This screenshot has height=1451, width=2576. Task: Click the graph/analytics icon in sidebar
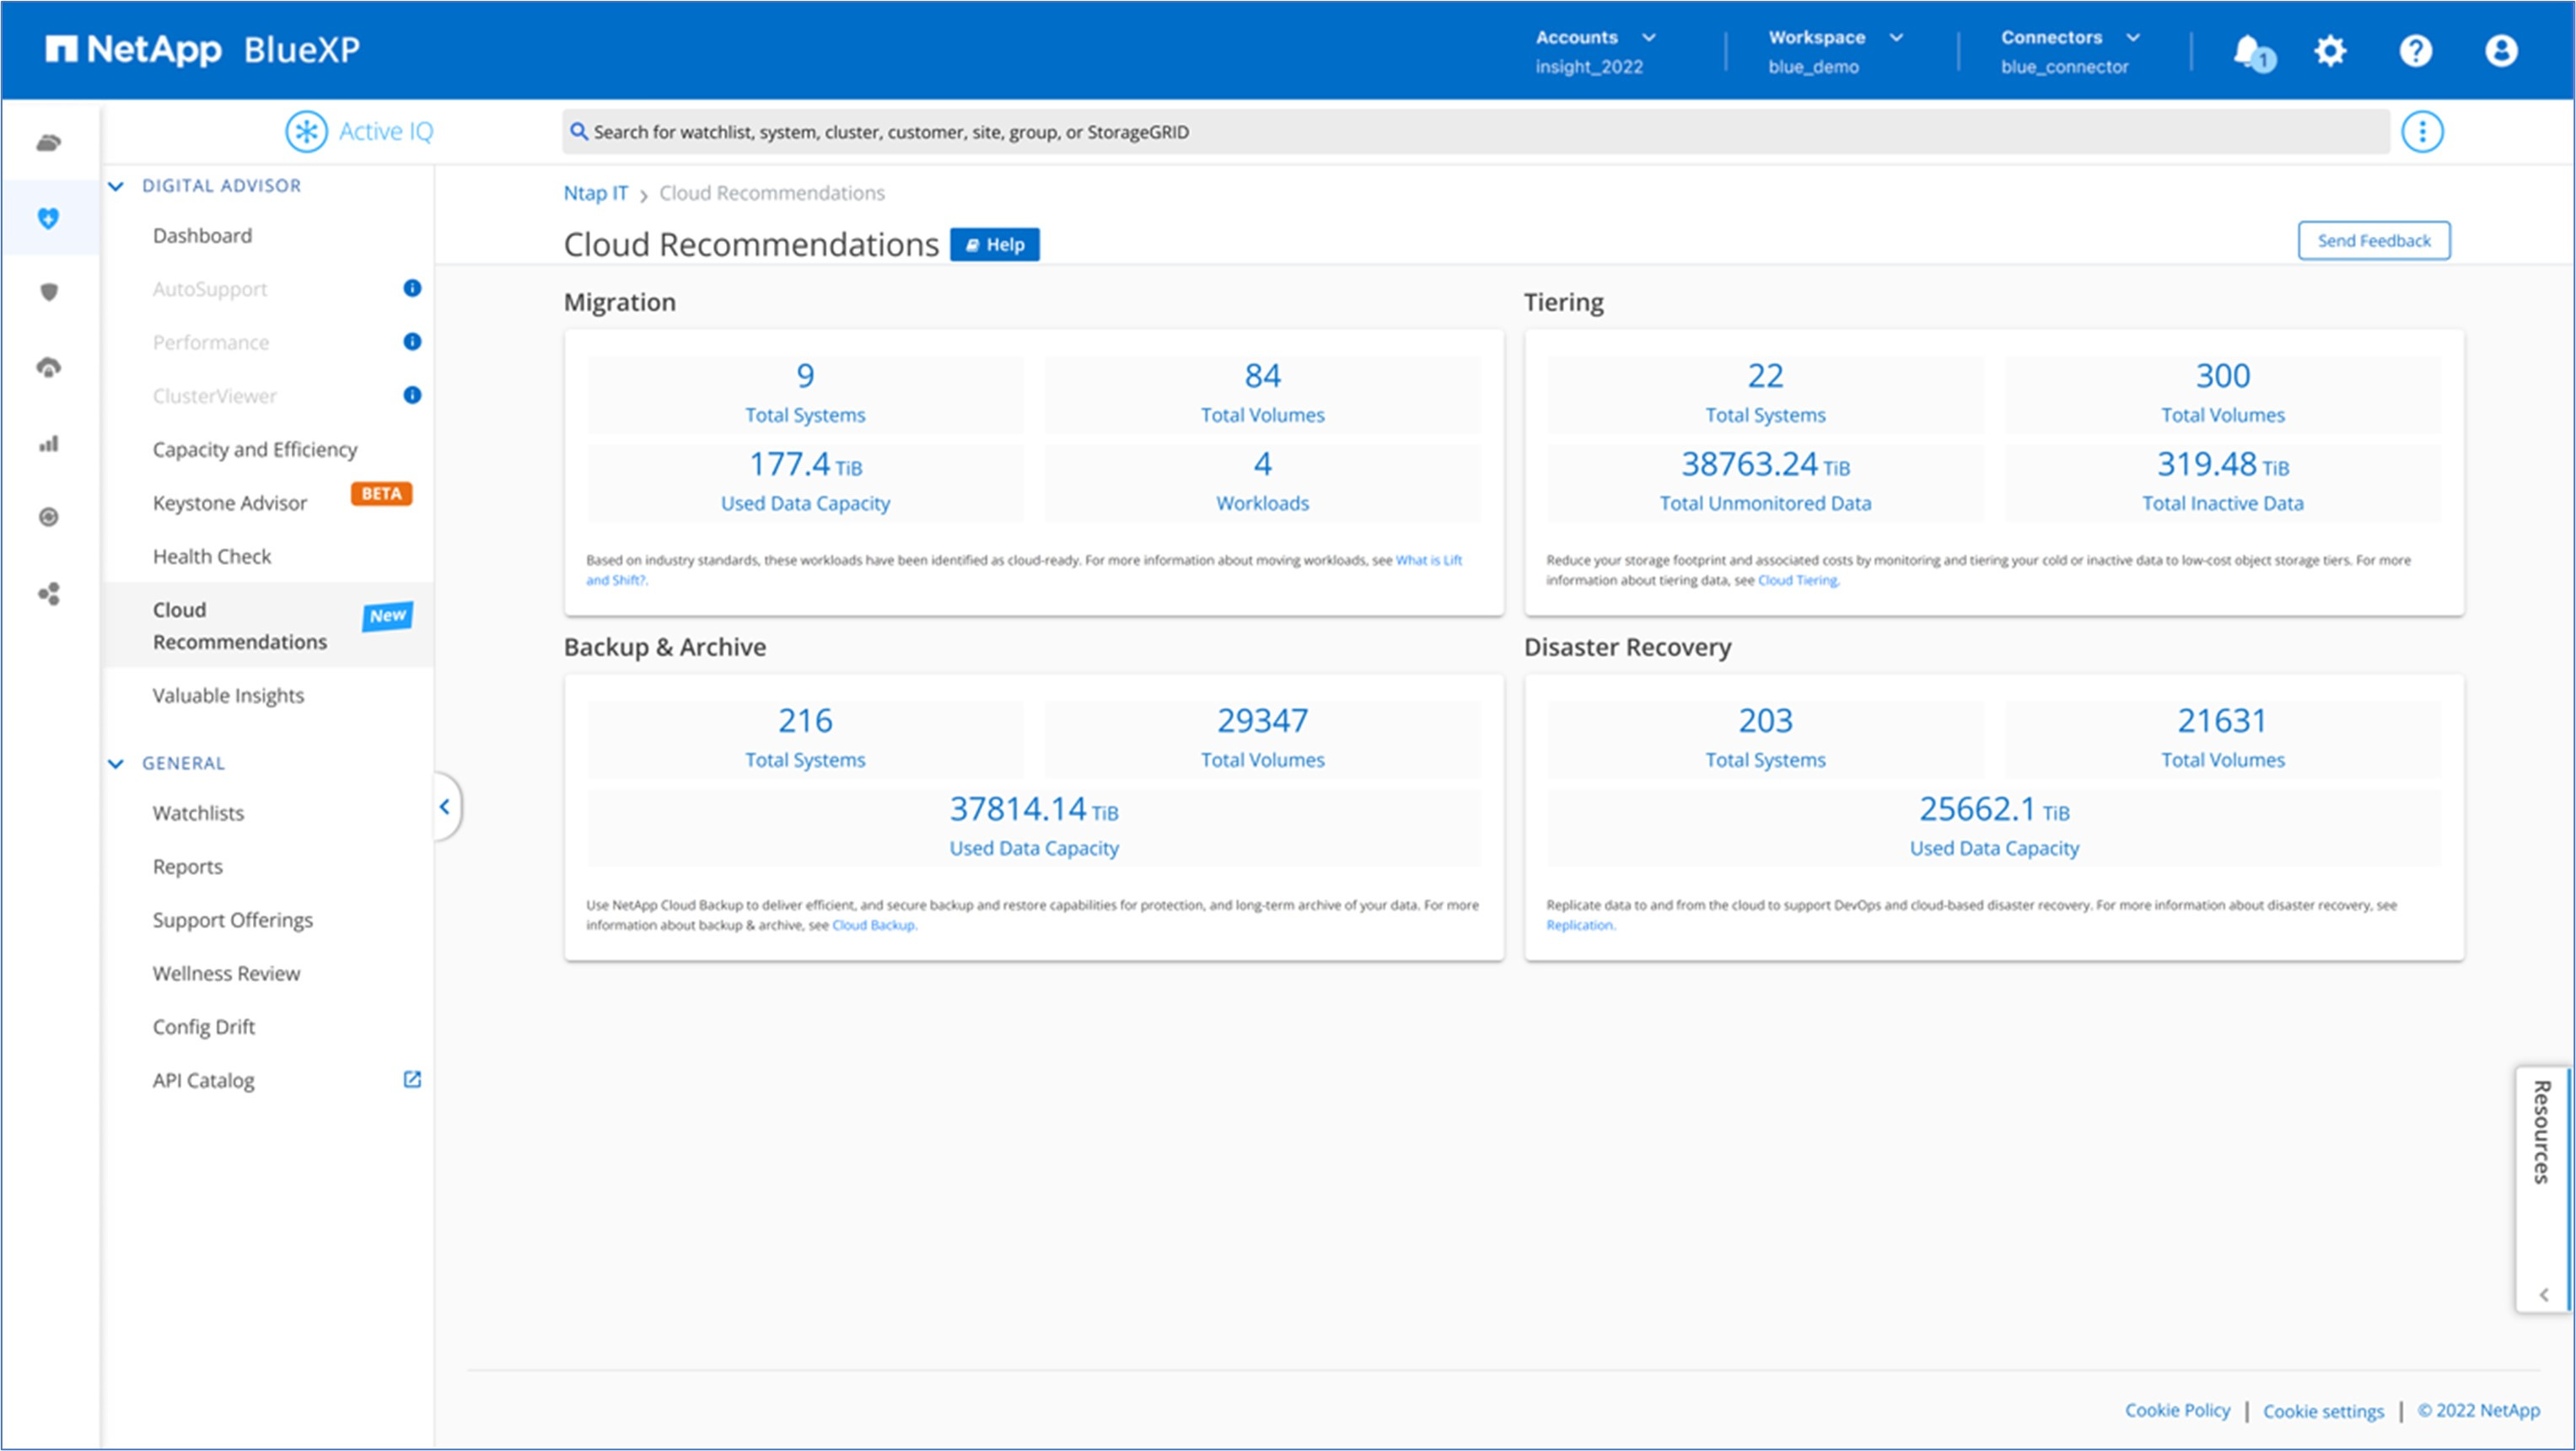pos(50,441)
